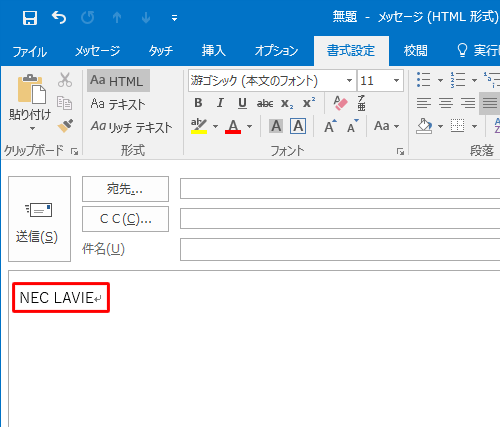This screenshot has width=500, height=427.
Task: Open the Customize Quick Access Toolbar arrow
Action: tap(174, 18)
